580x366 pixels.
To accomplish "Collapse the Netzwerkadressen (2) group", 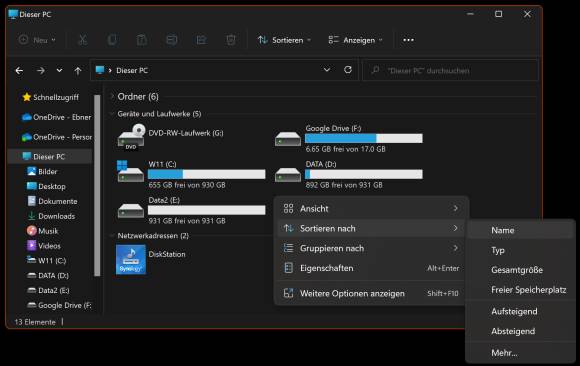I will click(112, 235).
